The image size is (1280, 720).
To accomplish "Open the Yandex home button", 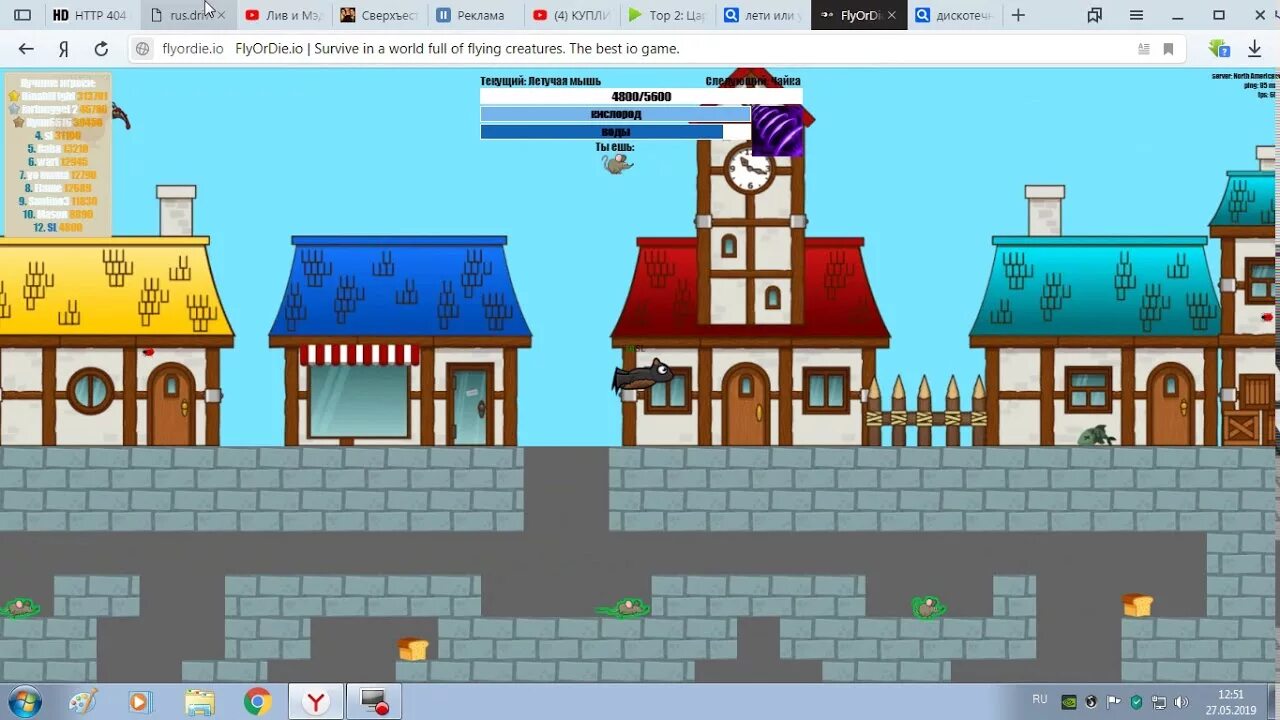I will [63, 48].
